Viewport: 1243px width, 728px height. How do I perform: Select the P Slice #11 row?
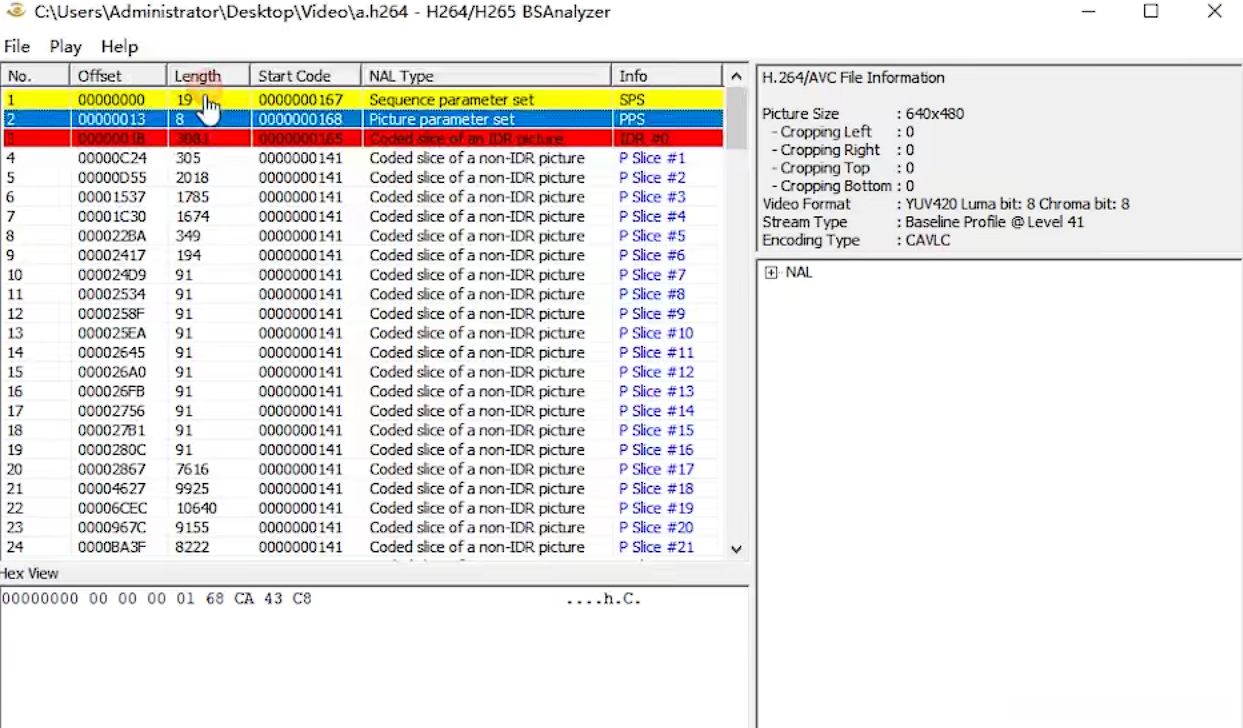click(x=362, y=353)
